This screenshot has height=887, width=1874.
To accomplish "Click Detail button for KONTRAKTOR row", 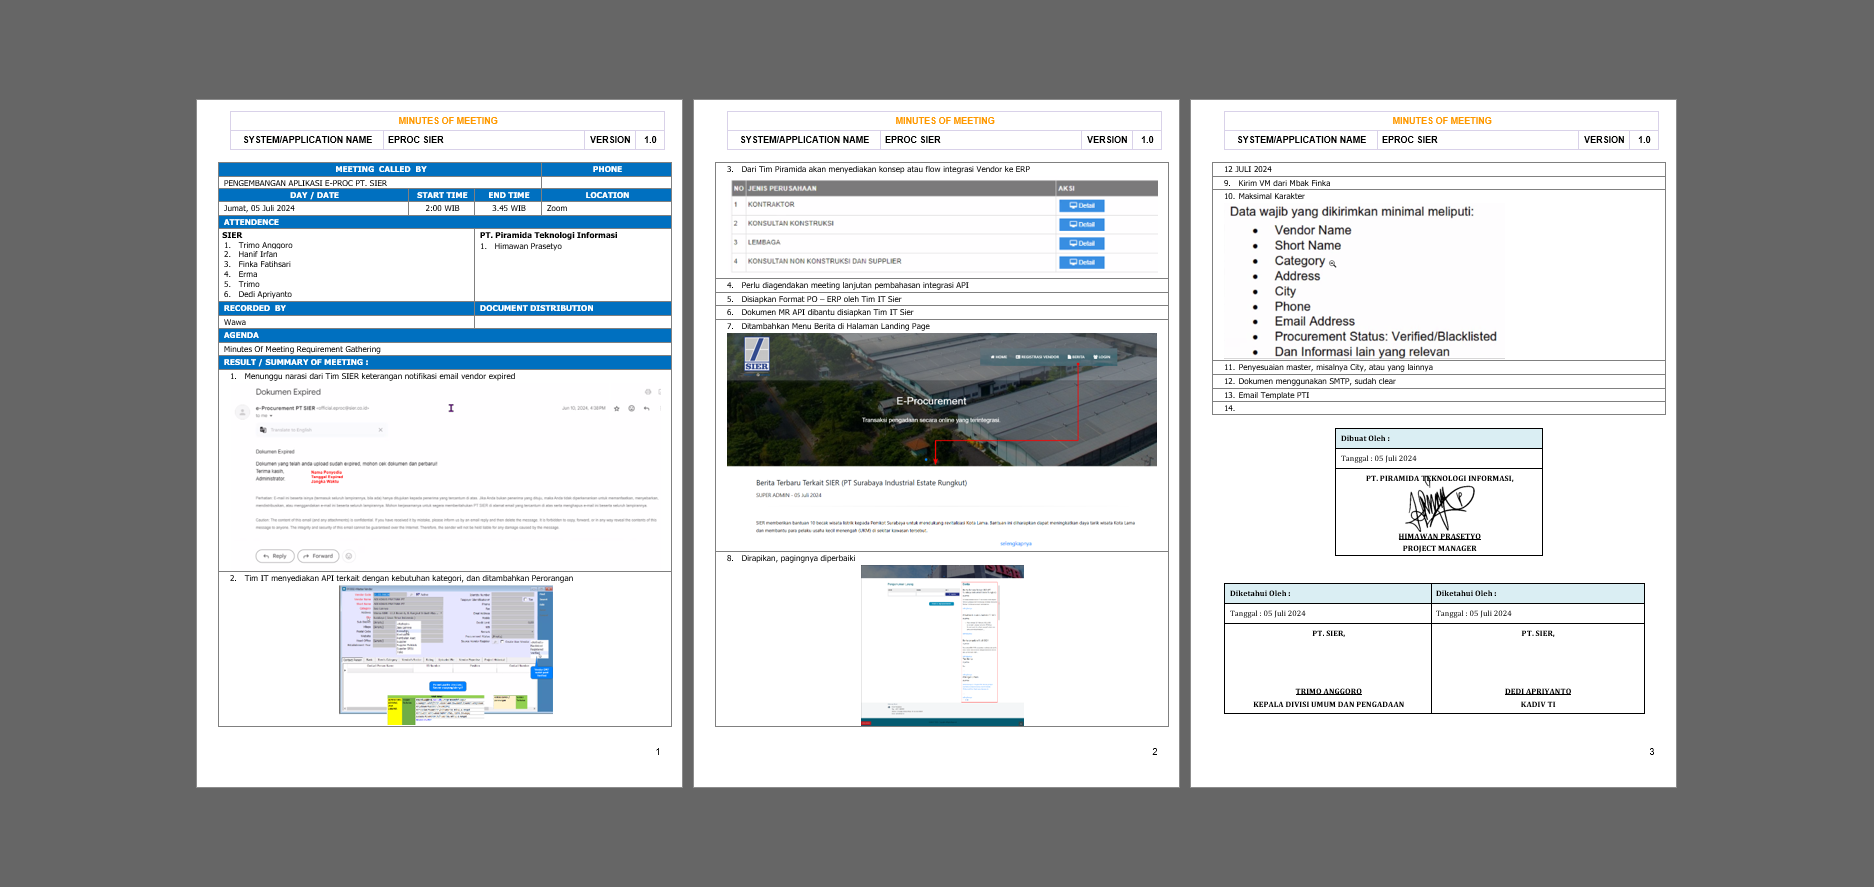I will (1081, 206).
